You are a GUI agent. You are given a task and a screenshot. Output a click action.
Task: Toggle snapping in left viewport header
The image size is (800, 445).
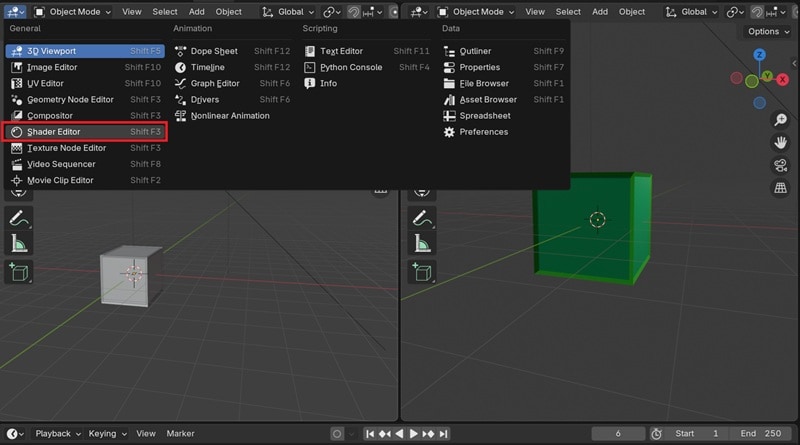click(354, 12)
